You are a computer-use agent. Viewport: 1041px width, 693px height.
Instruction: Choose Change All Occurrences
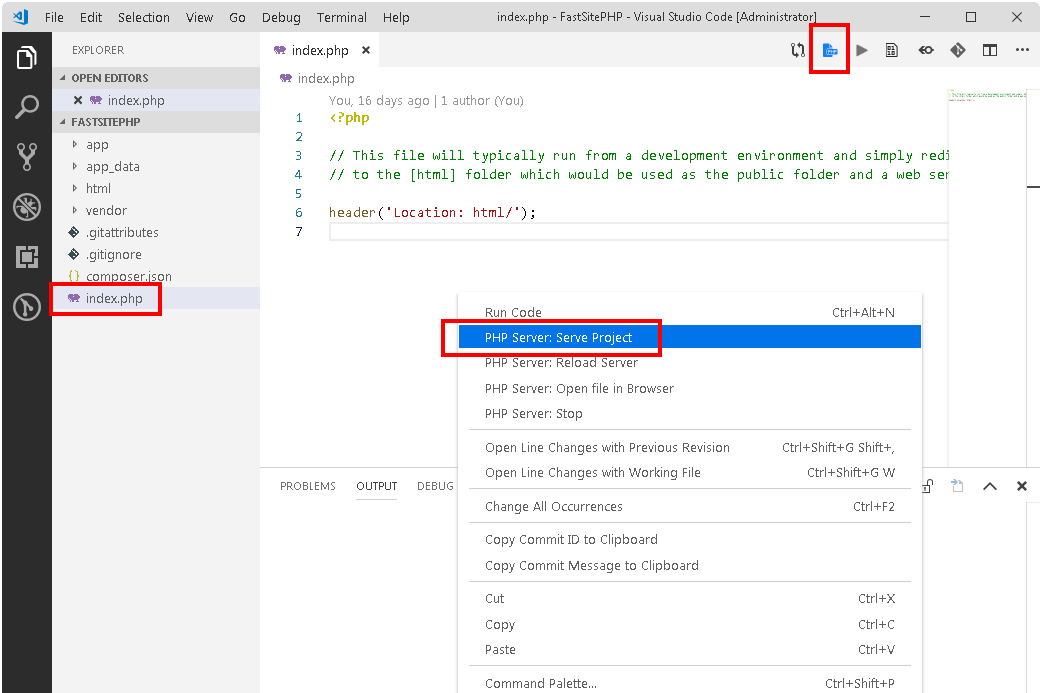click(x=689, y=506)
